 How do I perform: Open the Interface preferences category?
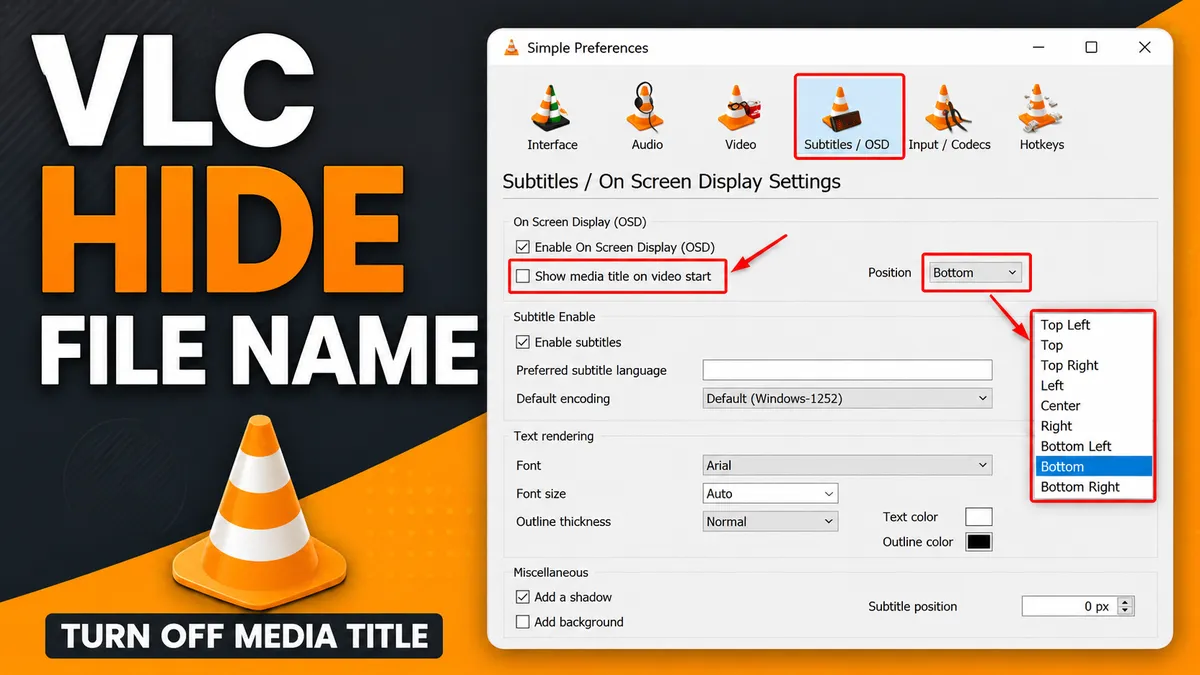coord(552,116)
